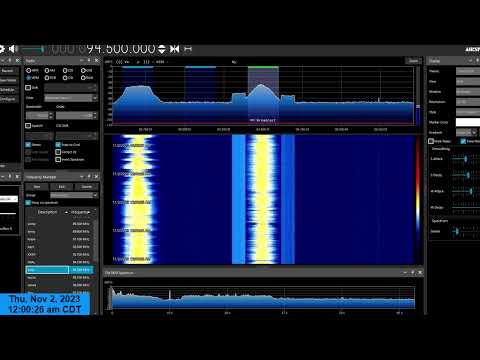480x360 pixels.
Task: Pin the FM MPX Spectrum panel
Action: tap(413, 272)
